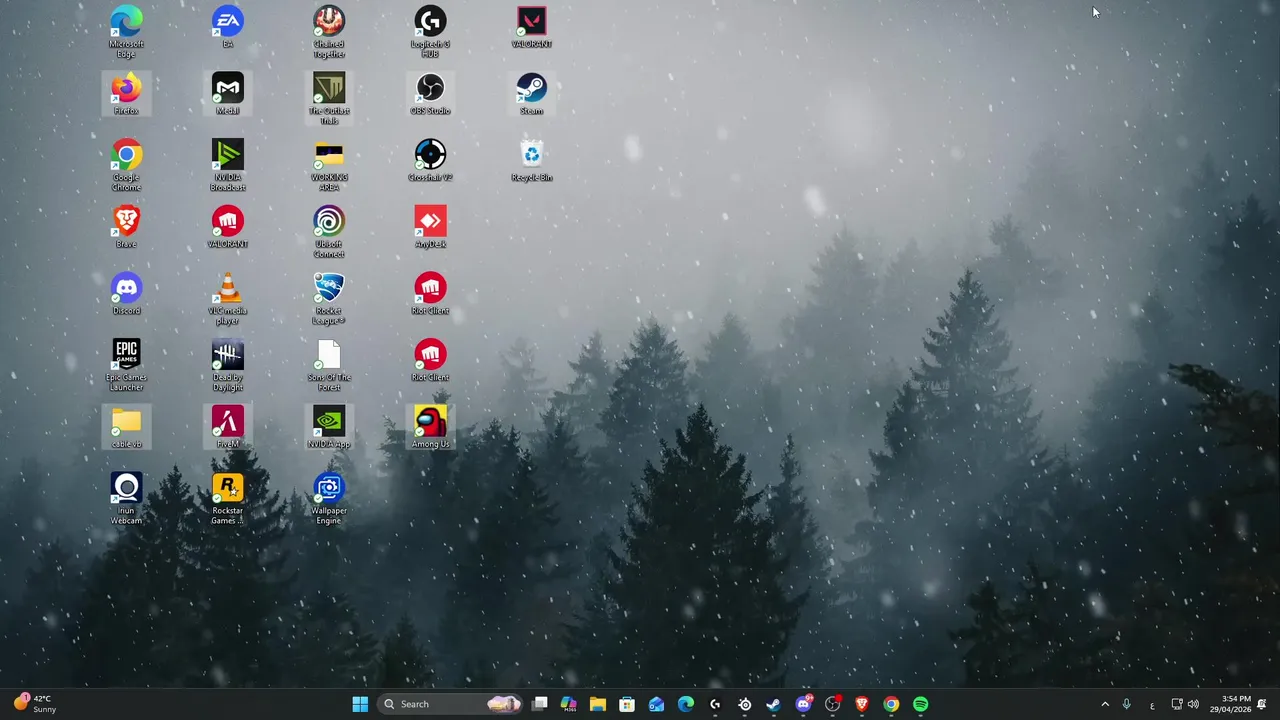Select the NVIDIA Broadcast desktop icon
This screenshot has width=1280, height=720.
(x=228, y=165)
